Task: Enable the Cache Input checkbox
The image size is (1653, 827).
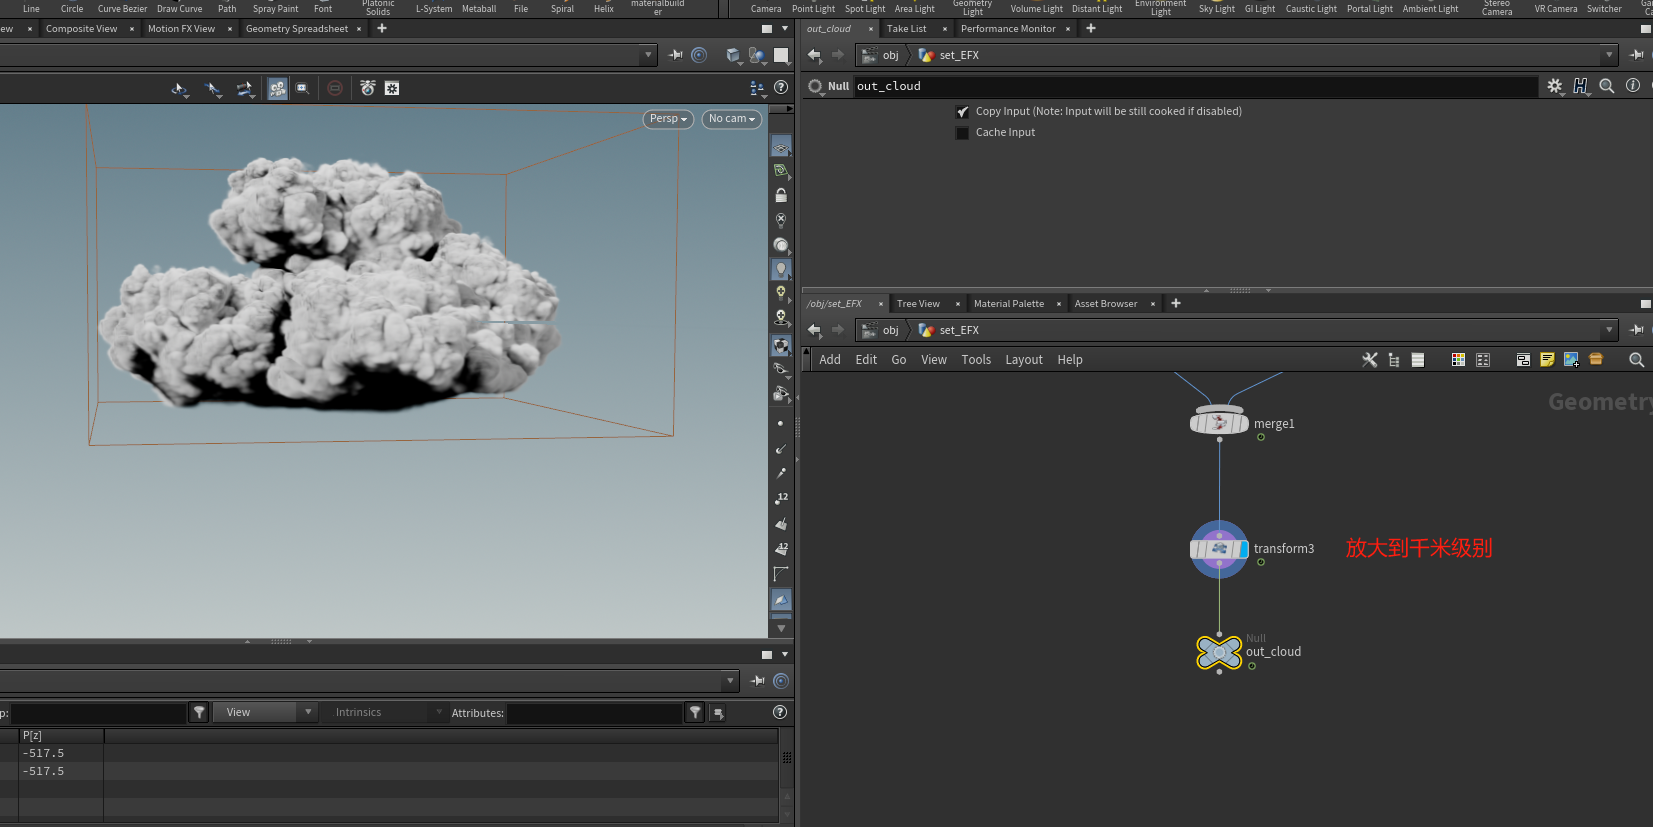Action: click(962, 133)
